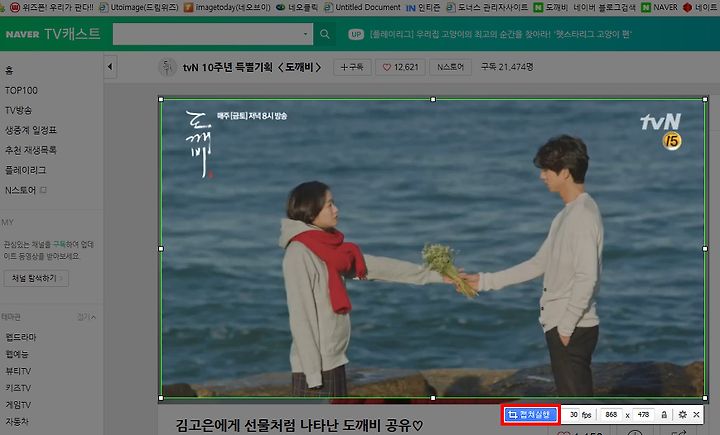Open the 인티즌 bookmark
720x435 pixels.
(423, 7)
